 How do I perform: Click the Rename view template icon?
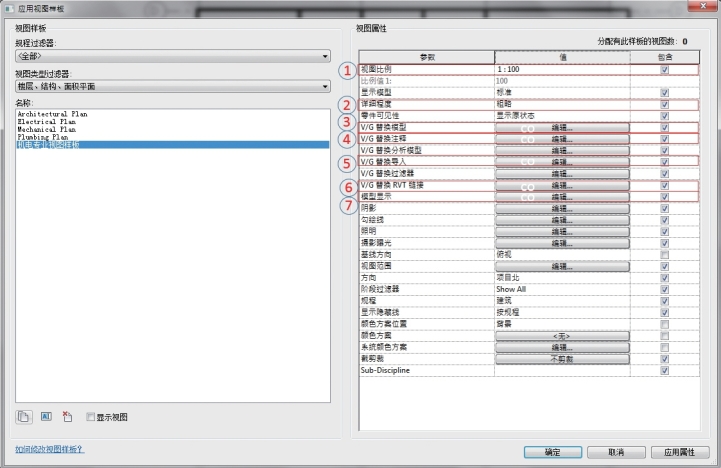[x=46, y=416]
